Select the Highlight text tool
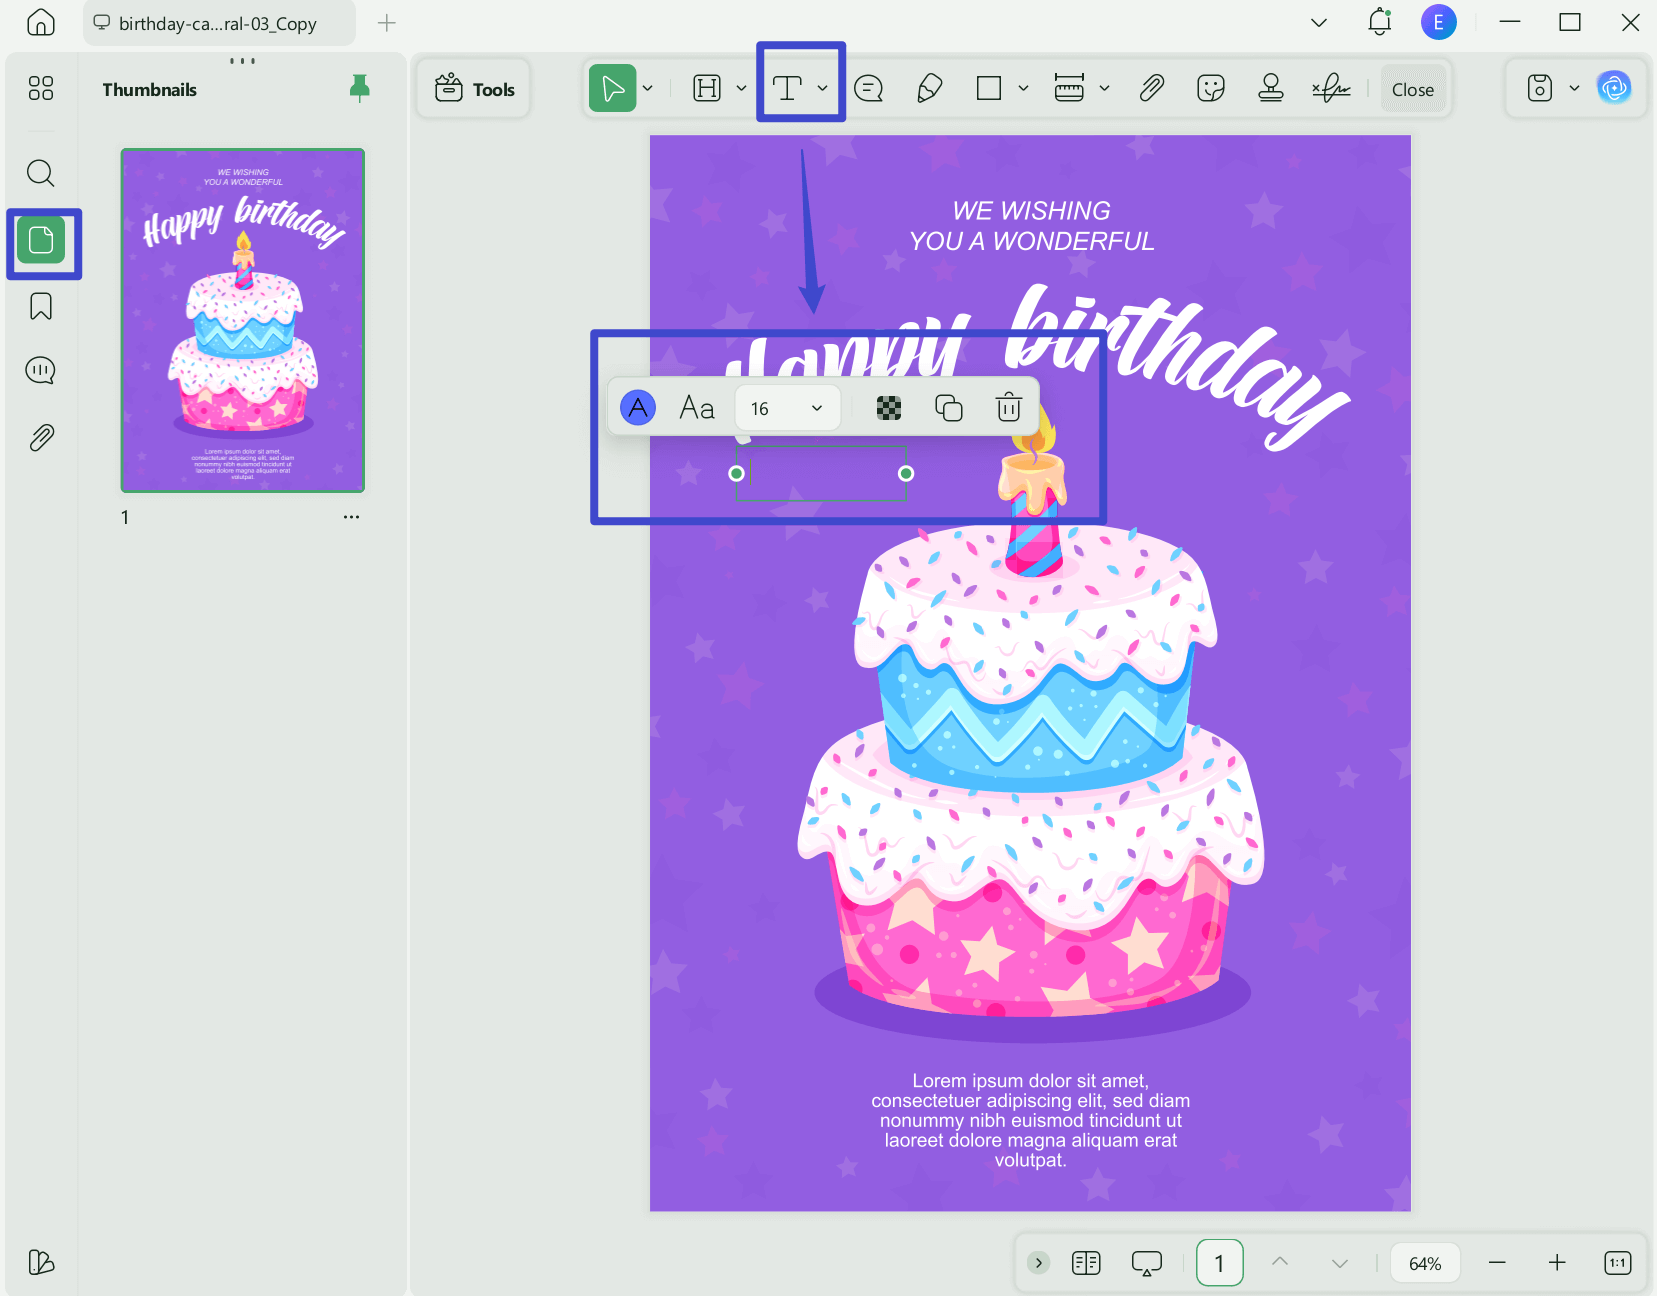This screenshot has width=1657, height=1296. [707, 89]
